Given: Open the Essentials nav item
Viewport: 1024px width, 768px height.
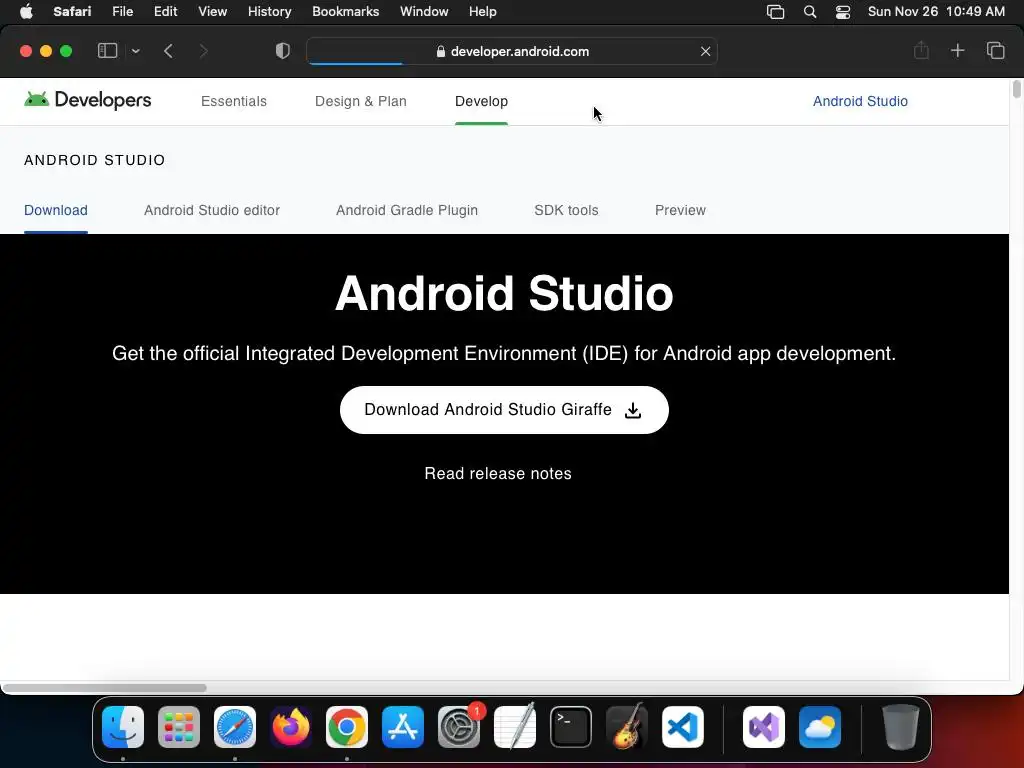Looking at the screenshot, I should tap(234, 101).
